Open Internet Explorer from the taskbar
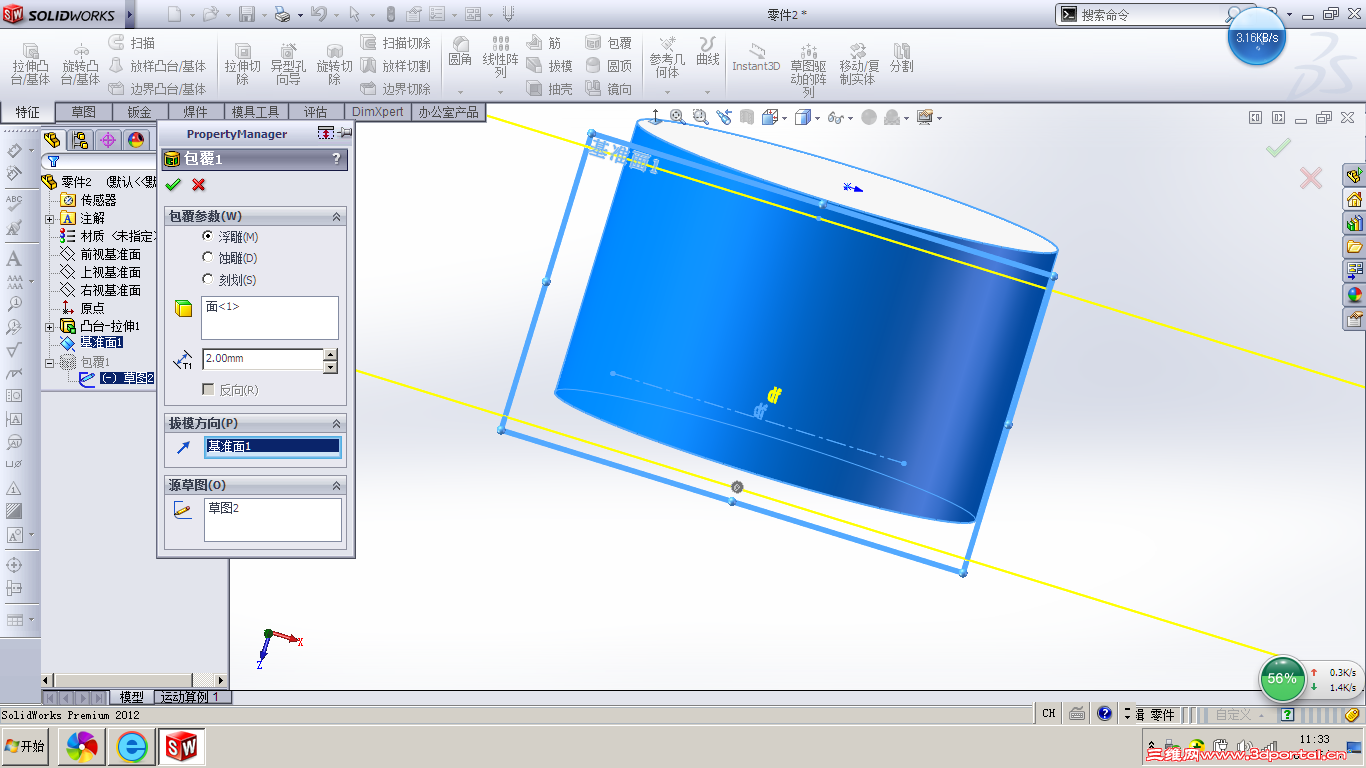The width and height of the screenshot is (1366, 768). 132,746
